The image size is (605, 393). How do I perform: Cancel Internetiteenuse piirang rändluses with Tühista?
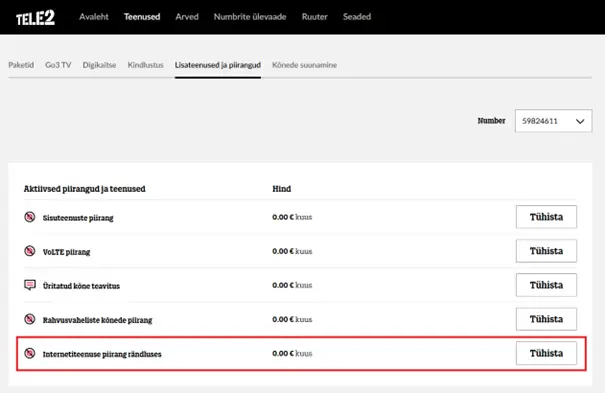[546, 353]
